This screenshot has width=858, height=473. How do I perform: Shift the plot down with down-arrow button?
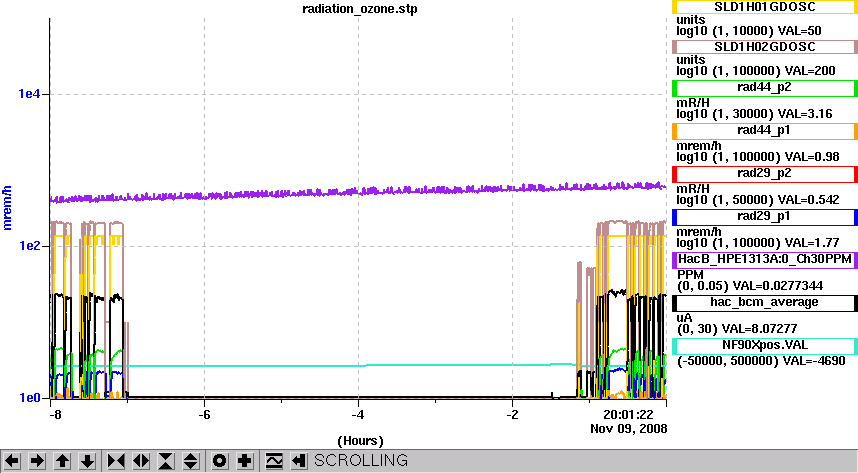[x=88, y=461]
